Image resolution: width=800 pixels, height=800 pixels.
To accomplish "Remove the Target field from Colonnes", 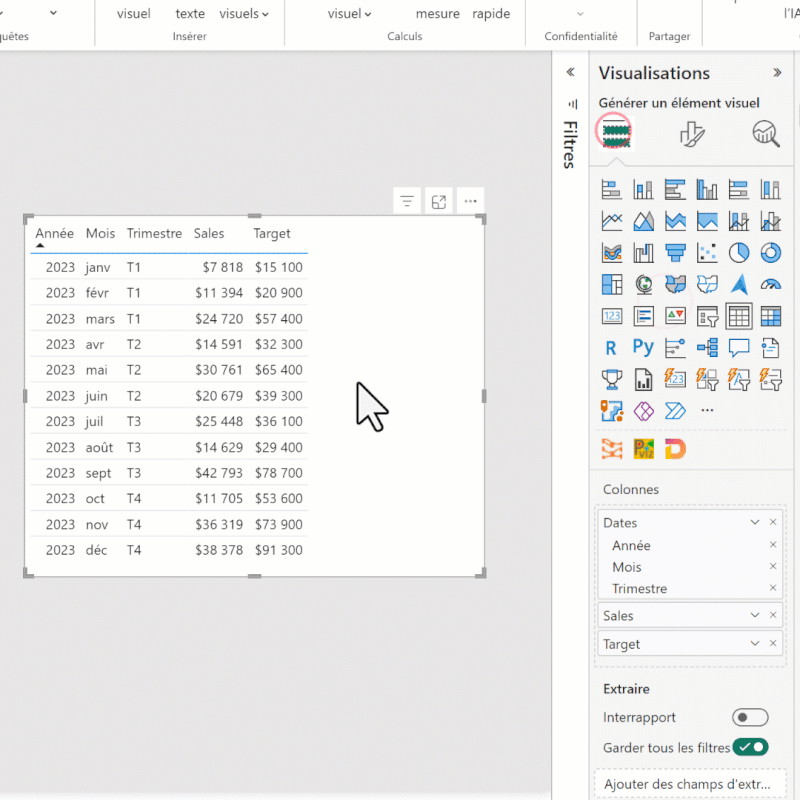I will (x=773, y=643).
